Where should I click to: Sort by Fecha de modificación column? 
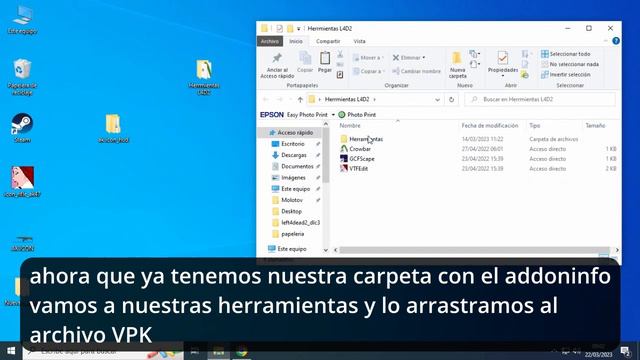(490, 126)
